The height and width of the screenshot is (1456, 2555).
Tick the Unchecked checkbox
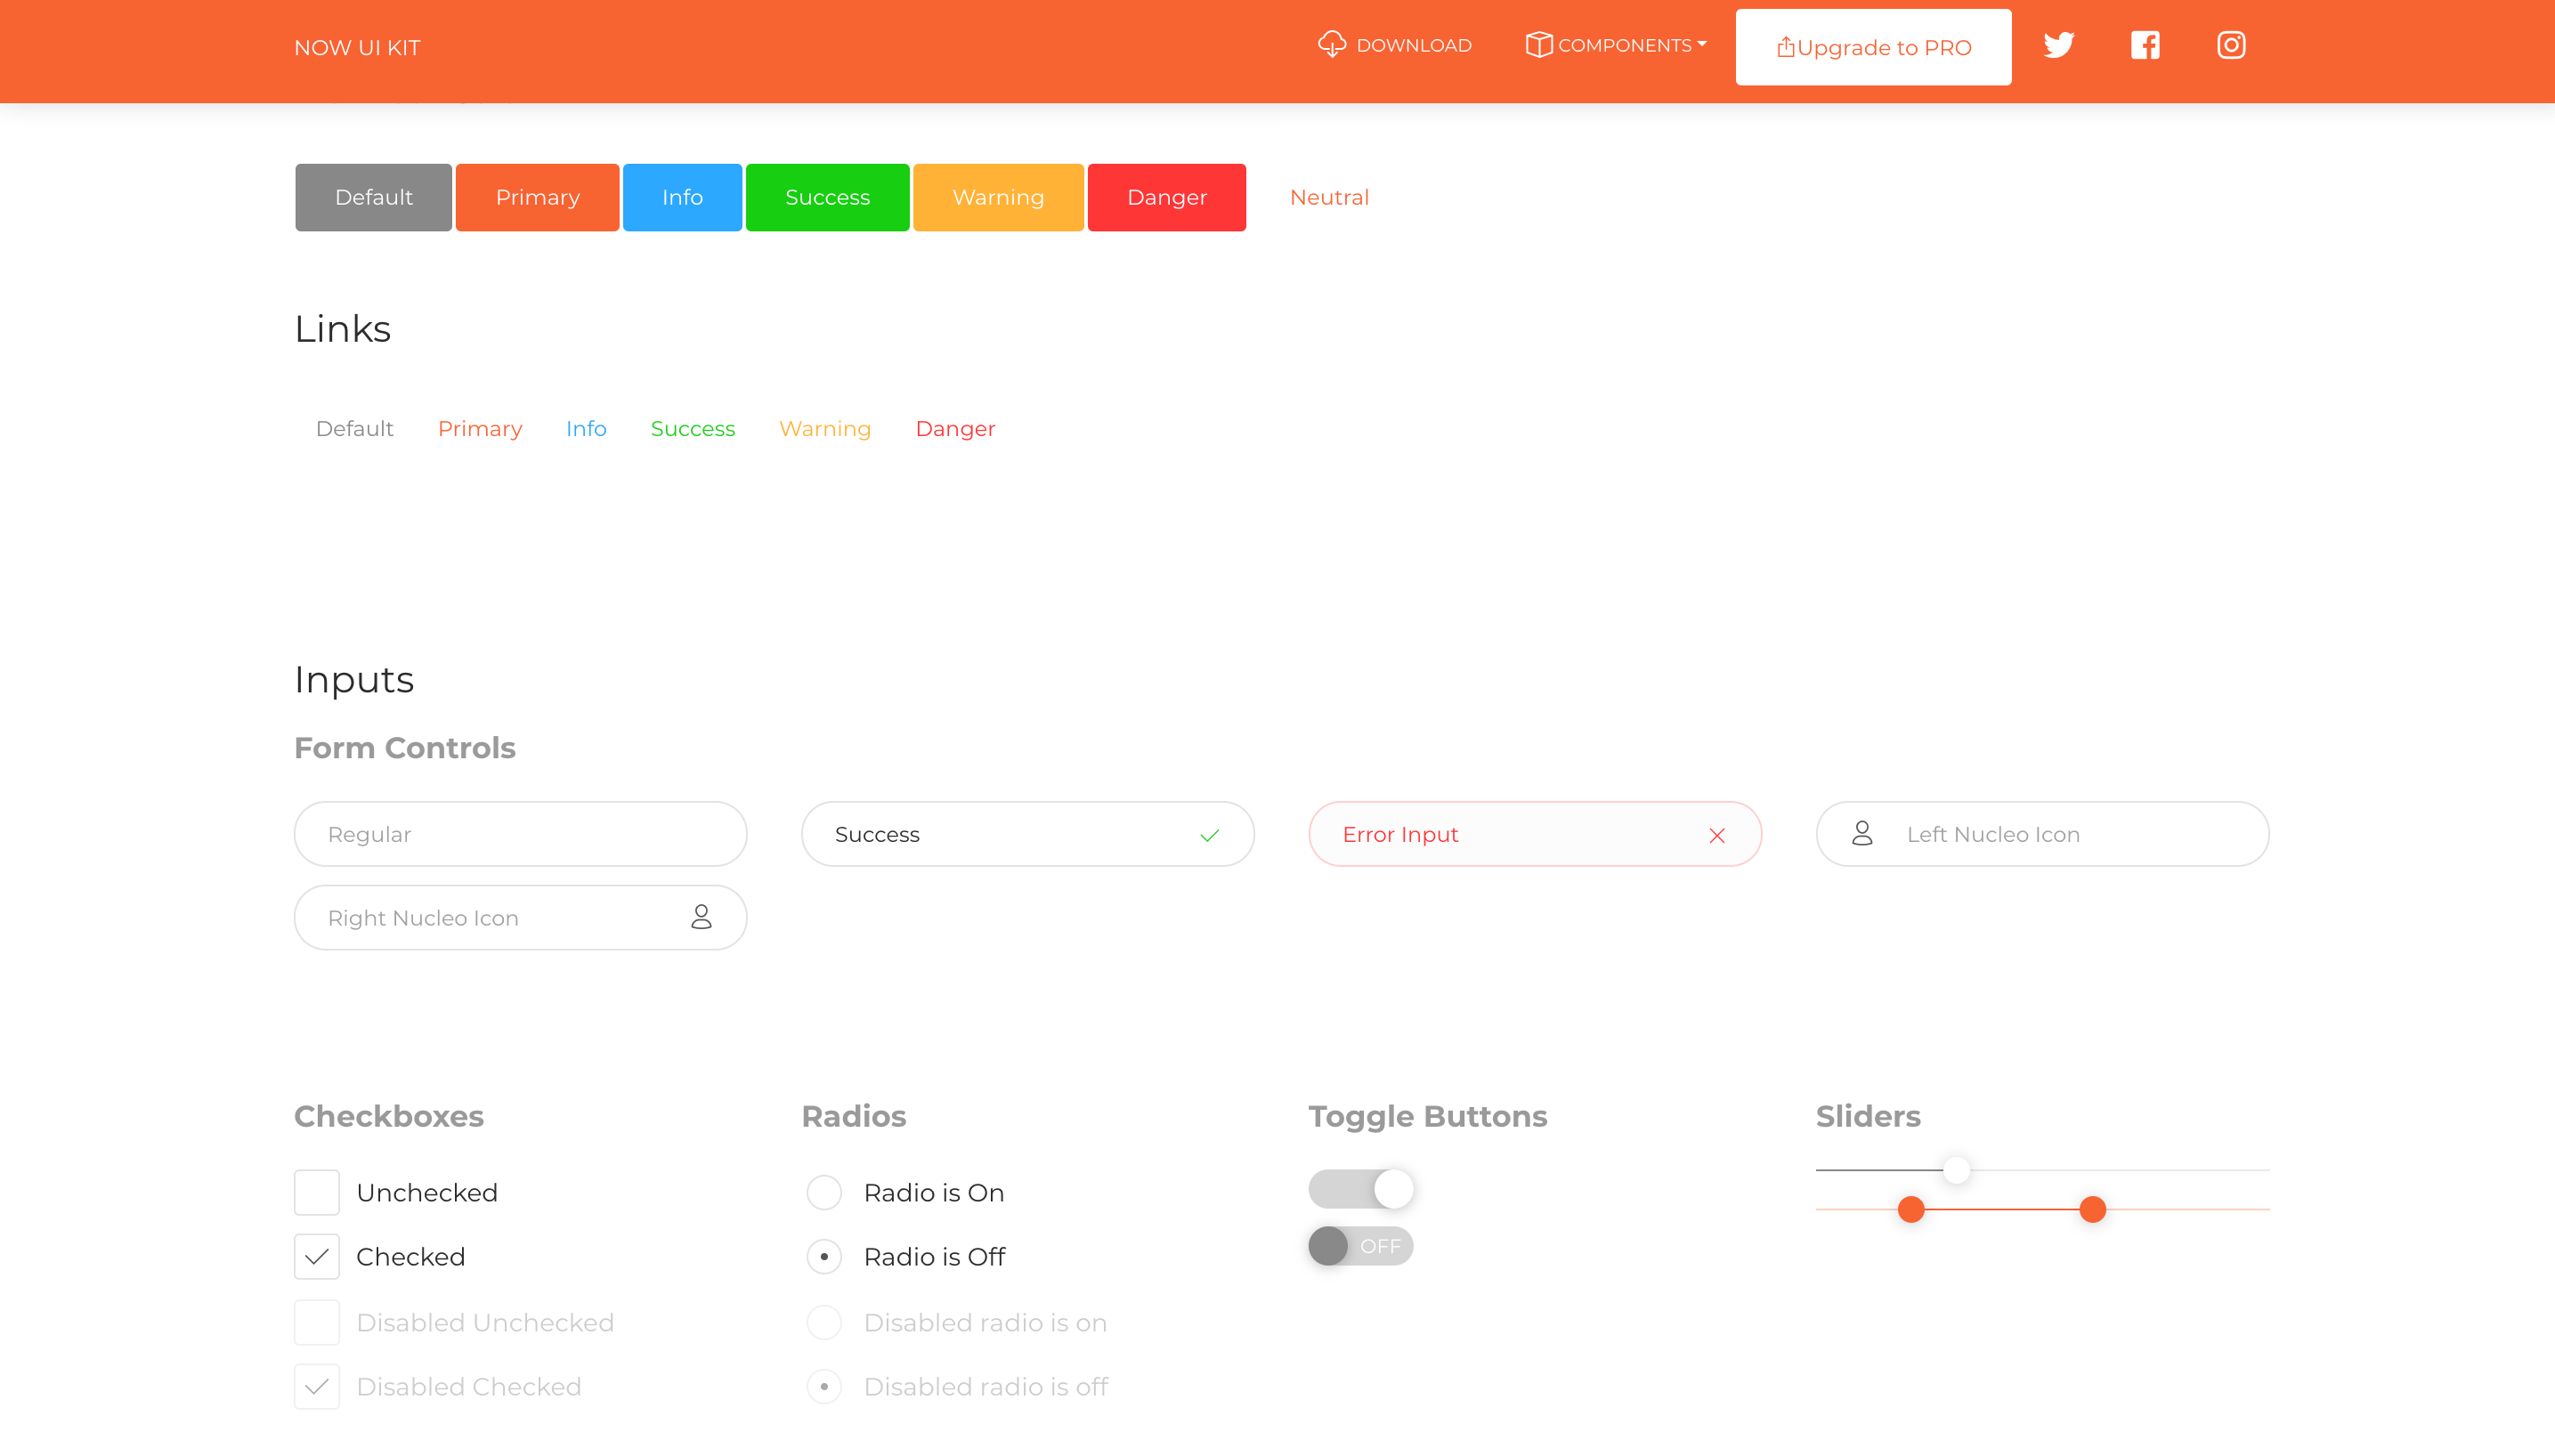[x=317, y=1192]
